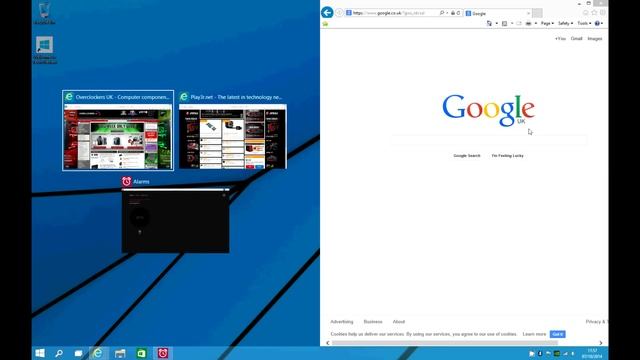Open the Recycle Bin desktop icon
Viewport: 640px width, 360px height.
(44, 13)
